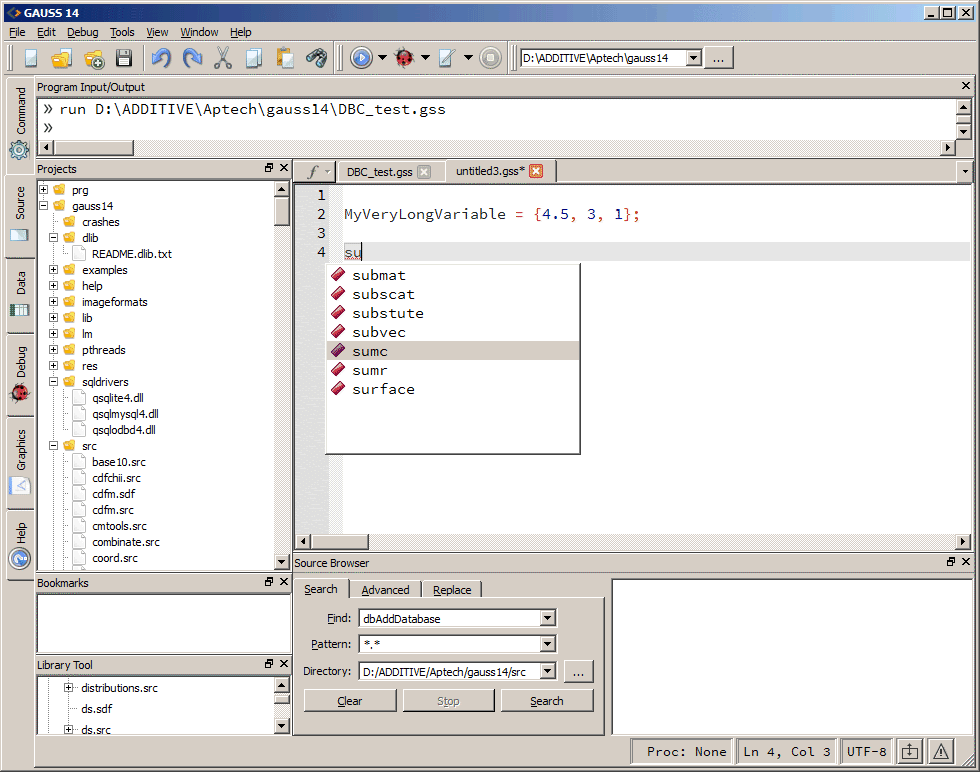
Task: Click the Search button
Action: [x=547, y=701]
